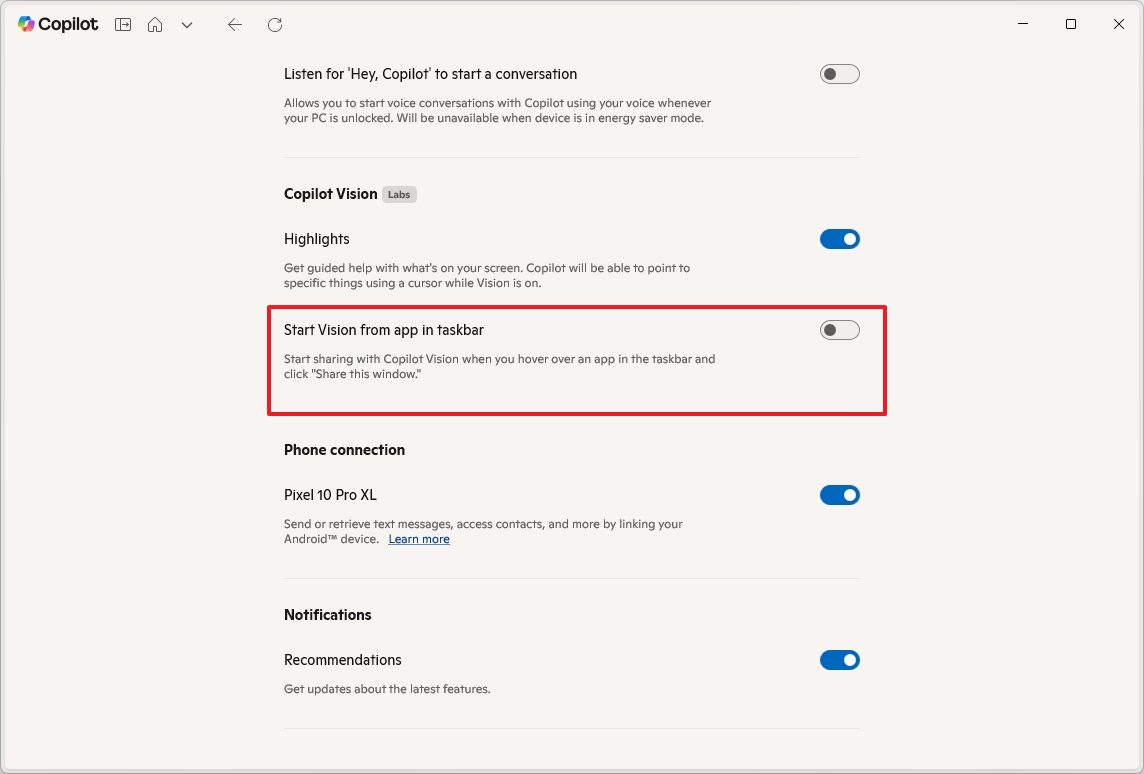Refresh the current Copilot page
The width and height of the screenshot is (1144, 774).
click(x=275, y=24)
